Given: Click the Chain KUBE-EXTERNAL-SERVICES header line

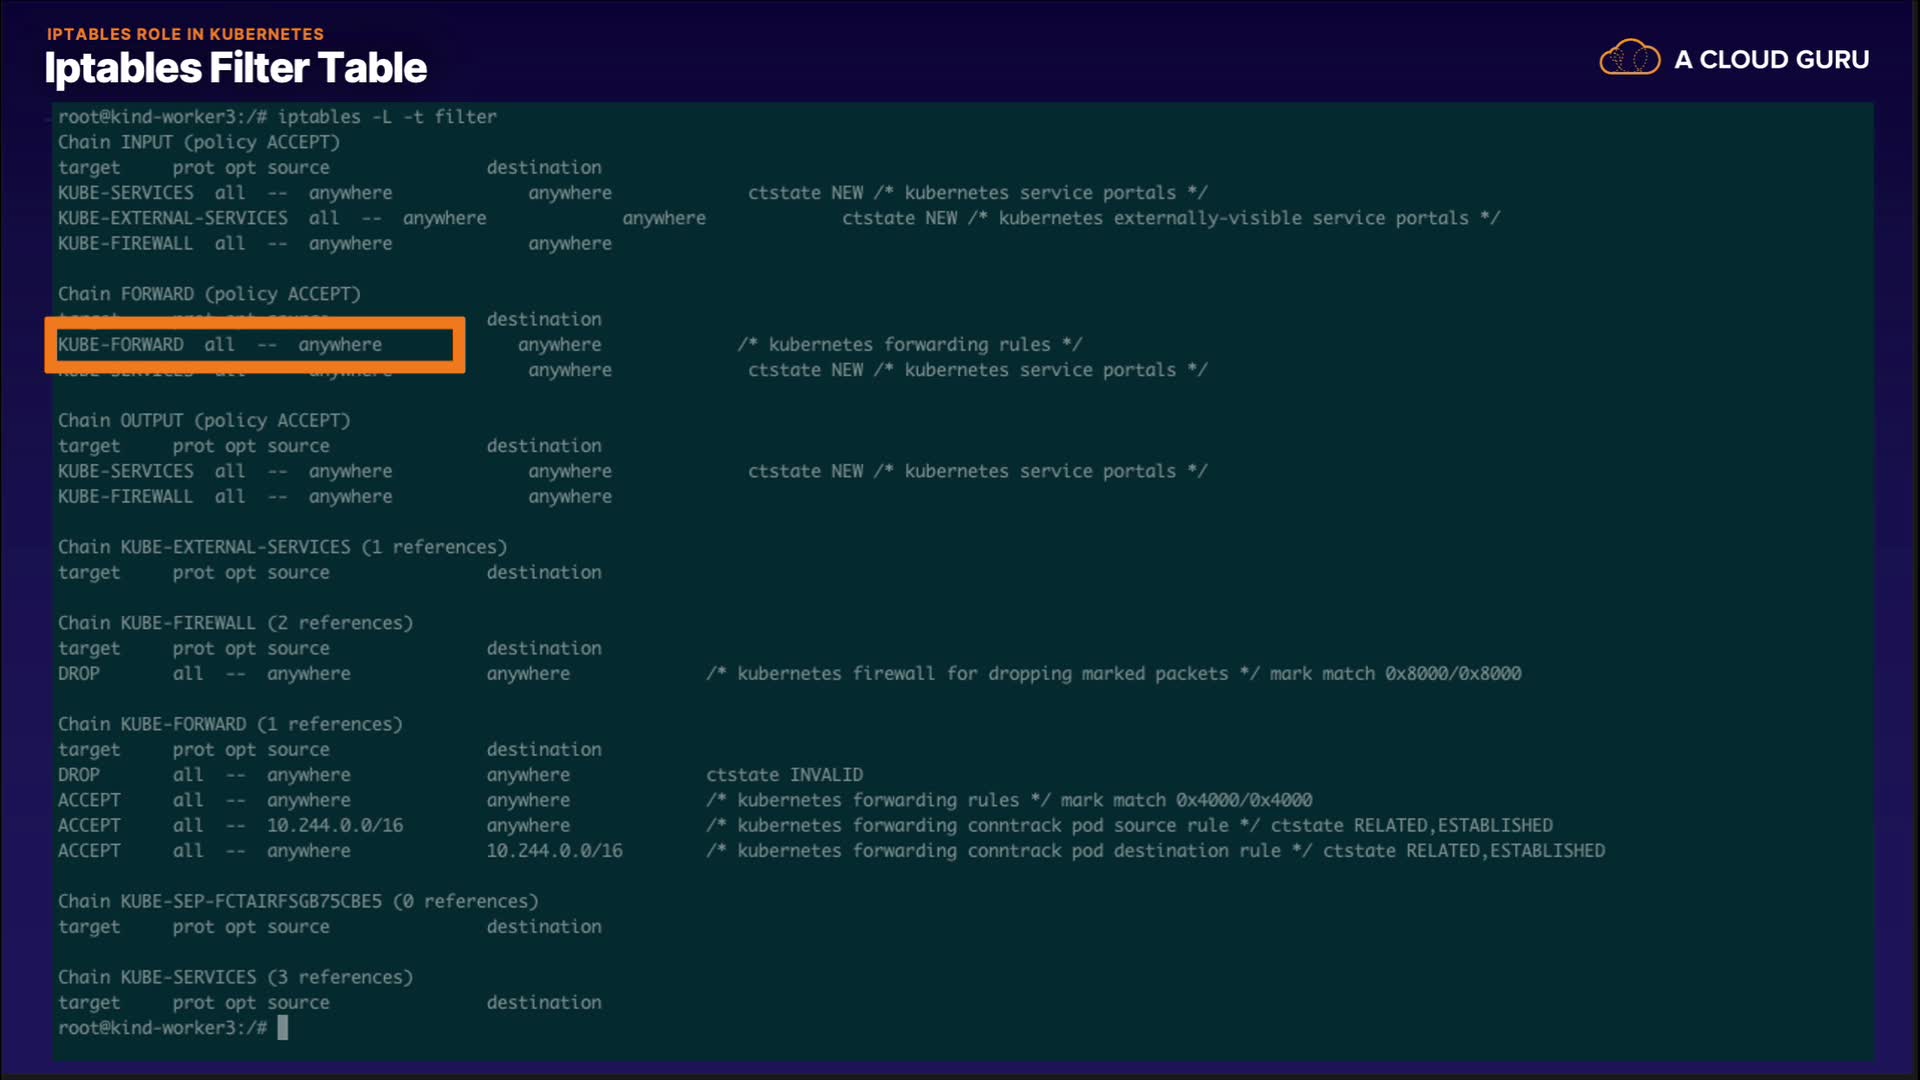Looking at the screenshot, I should [282, 547].
